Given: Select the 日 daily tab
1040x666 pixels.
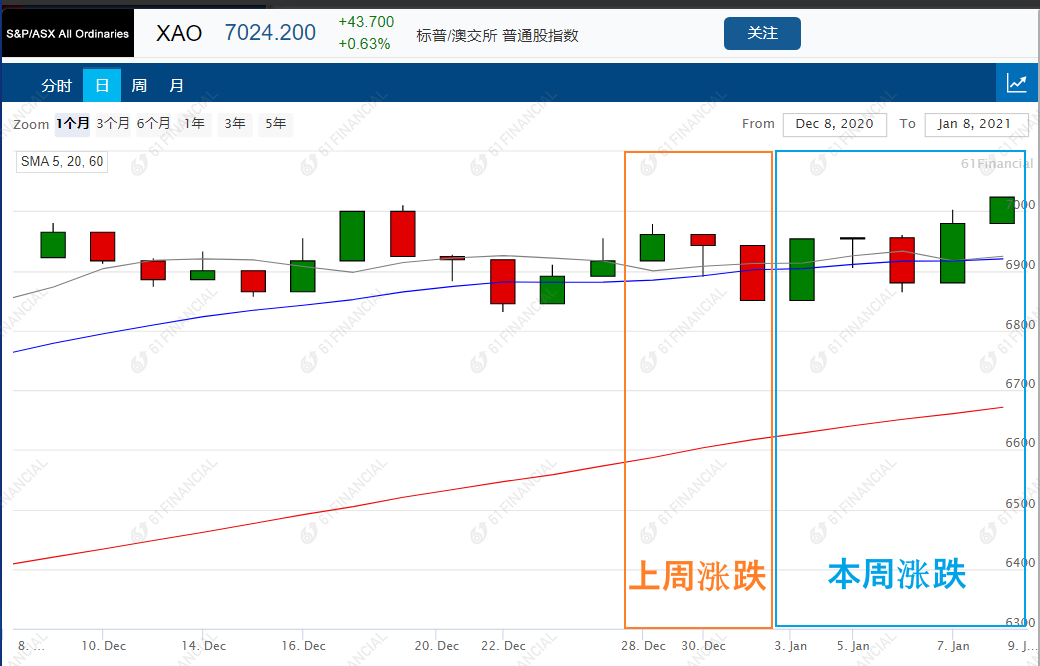Looking at the screenshot, I should [x=101, y=85].
